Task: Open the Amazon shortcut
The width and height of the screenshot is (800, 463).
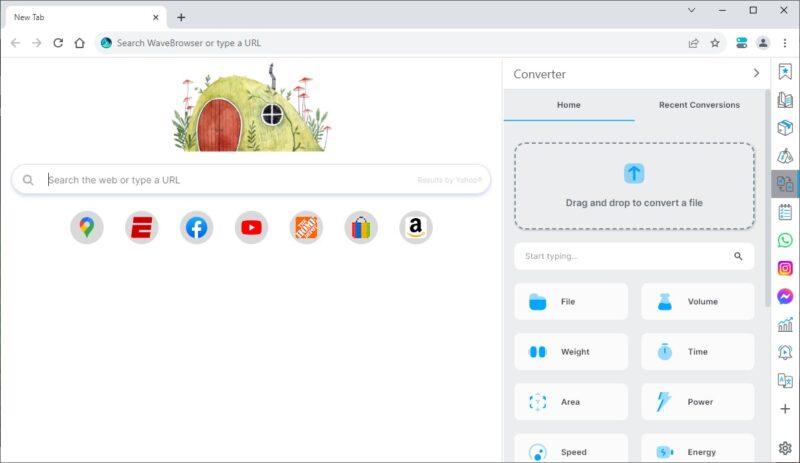Action: pyautogui.click(x=416, y=227)
